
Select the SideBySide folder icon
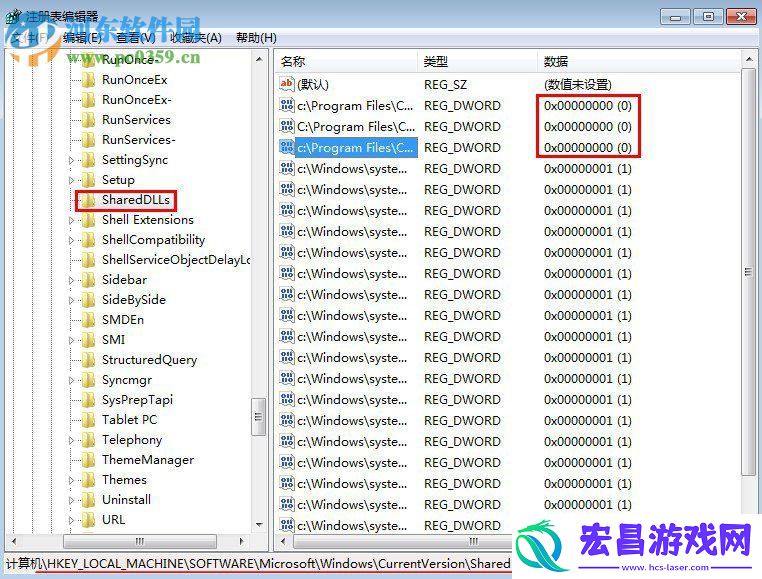click(x=88, y=300)
